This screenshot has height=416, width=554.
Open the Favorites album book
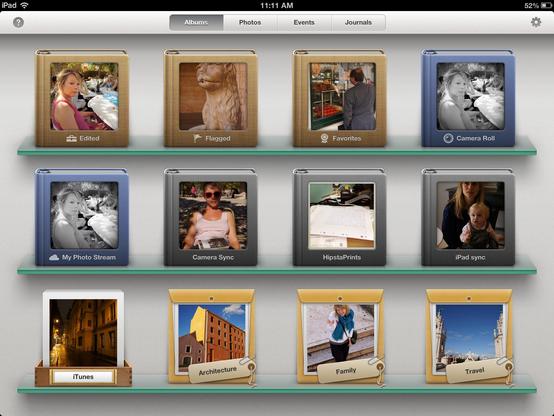[x=340, y=98]
